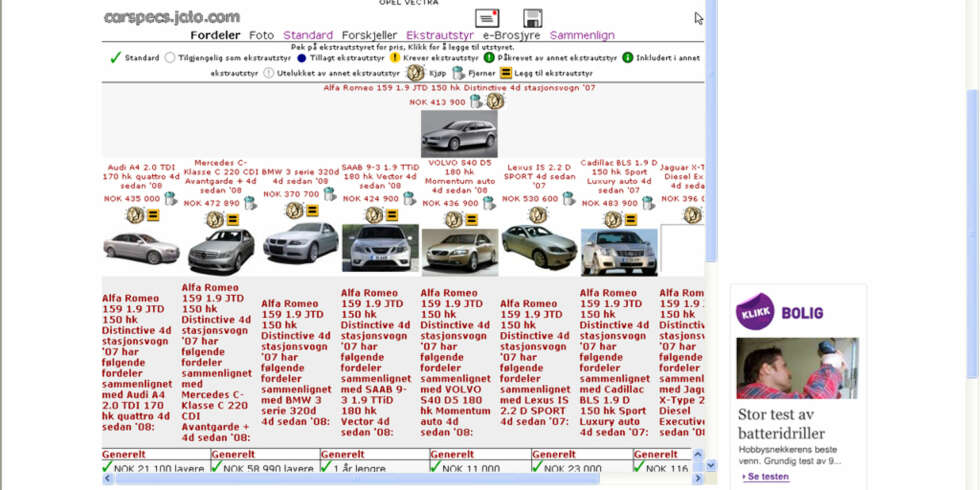Viewport: 980px width, 490px height.
Task: Click the floppy disk save icon
Action: click(x=532, y=18)
